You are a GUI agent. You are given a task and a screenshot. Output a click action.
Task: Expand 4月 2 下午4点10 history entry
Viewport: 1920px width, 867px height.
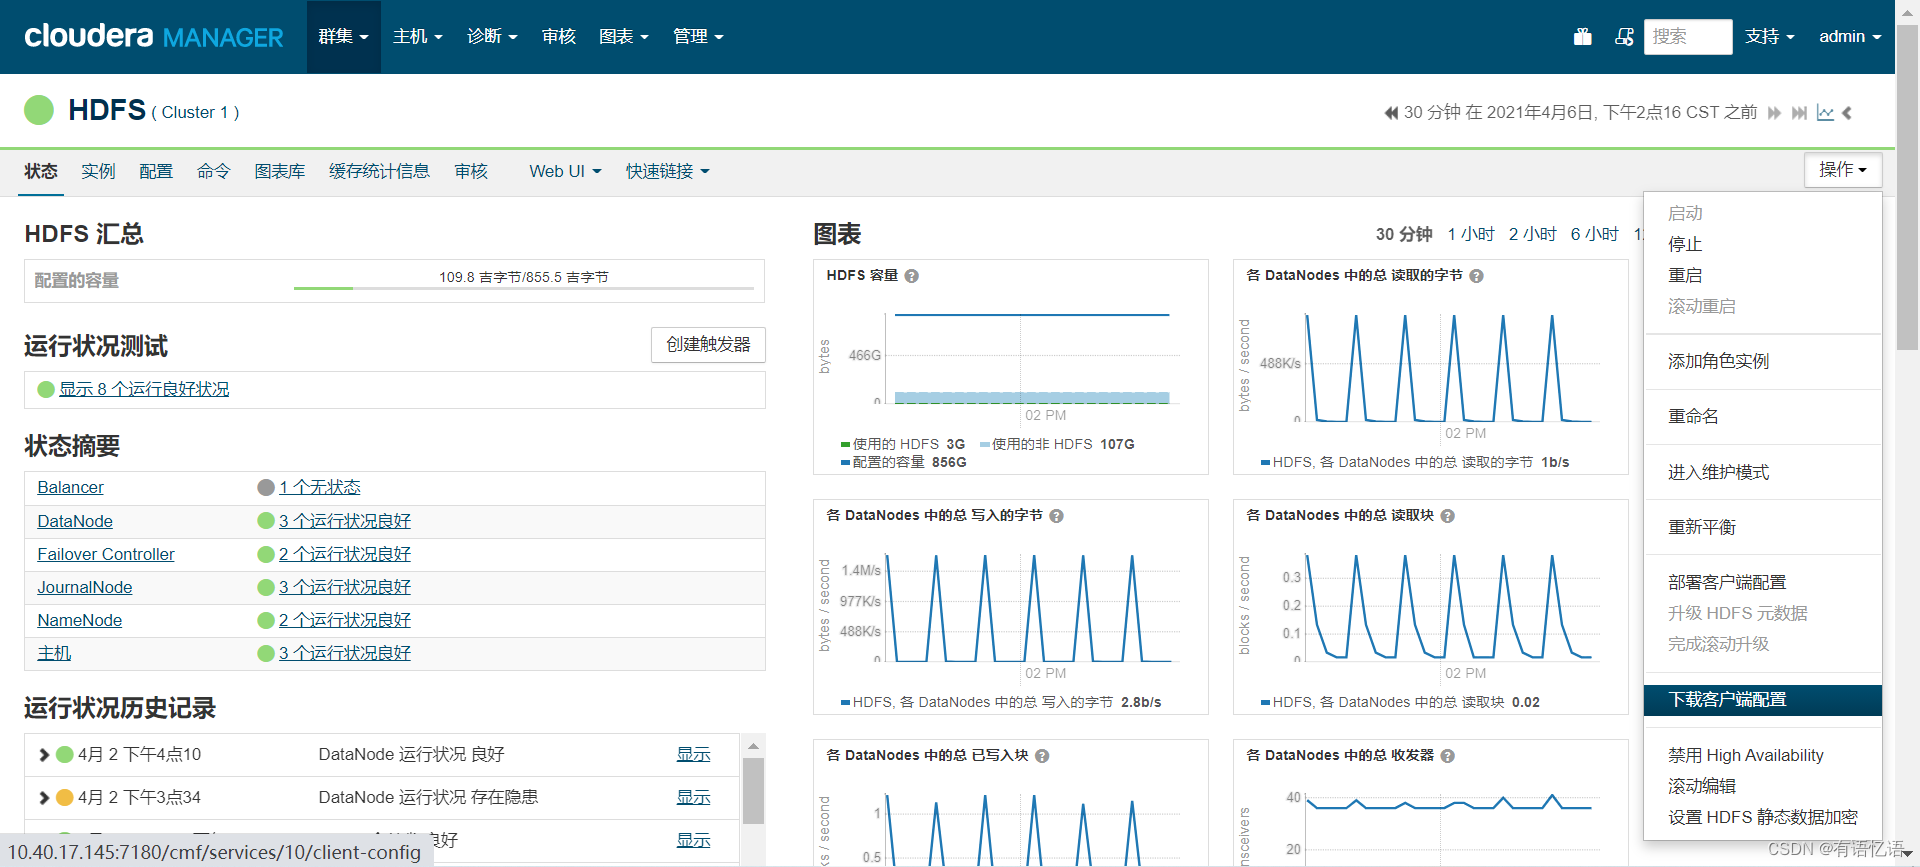44,755
